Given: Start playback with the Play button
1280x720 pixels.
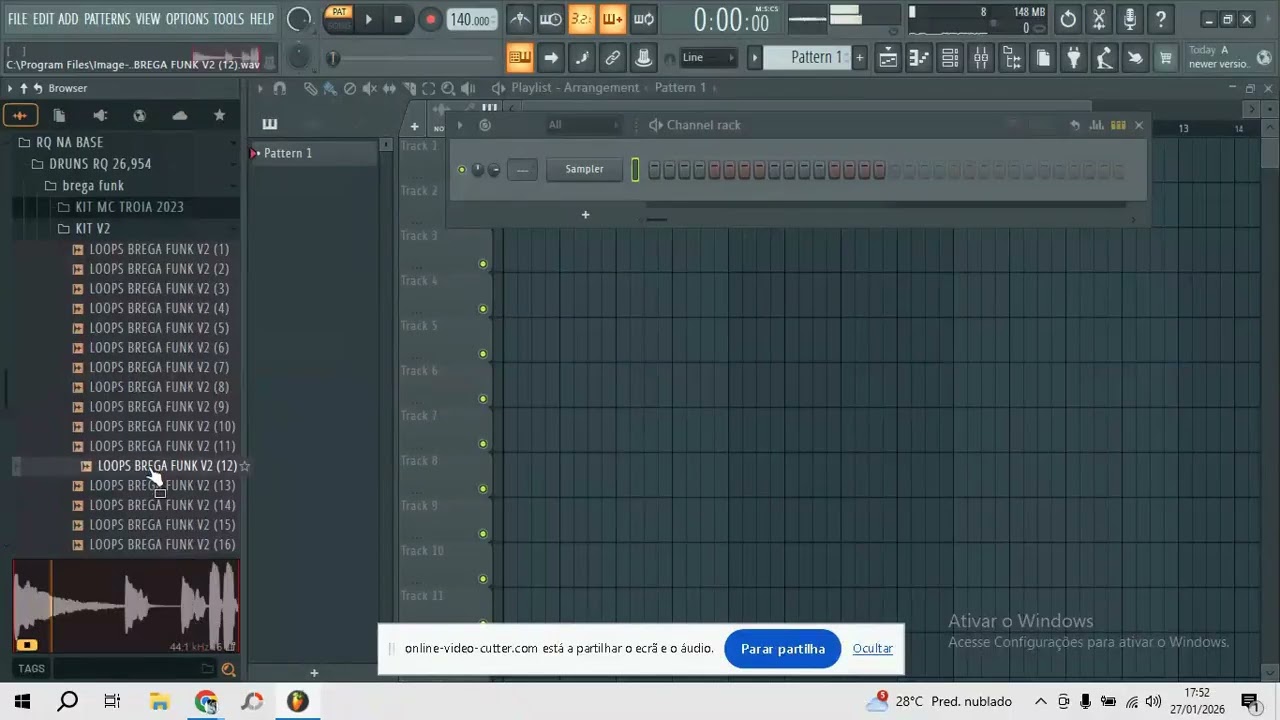Looking at the screenshot, I should [368, 19].
